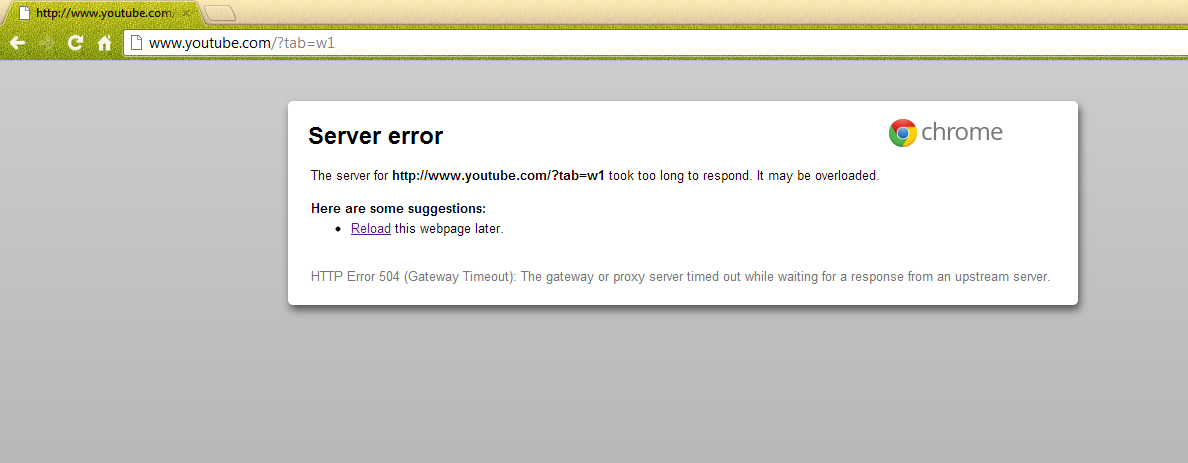Click the gray chrome wordmark text
This screenshot has height=463, width=1188.
click(962, 133)
